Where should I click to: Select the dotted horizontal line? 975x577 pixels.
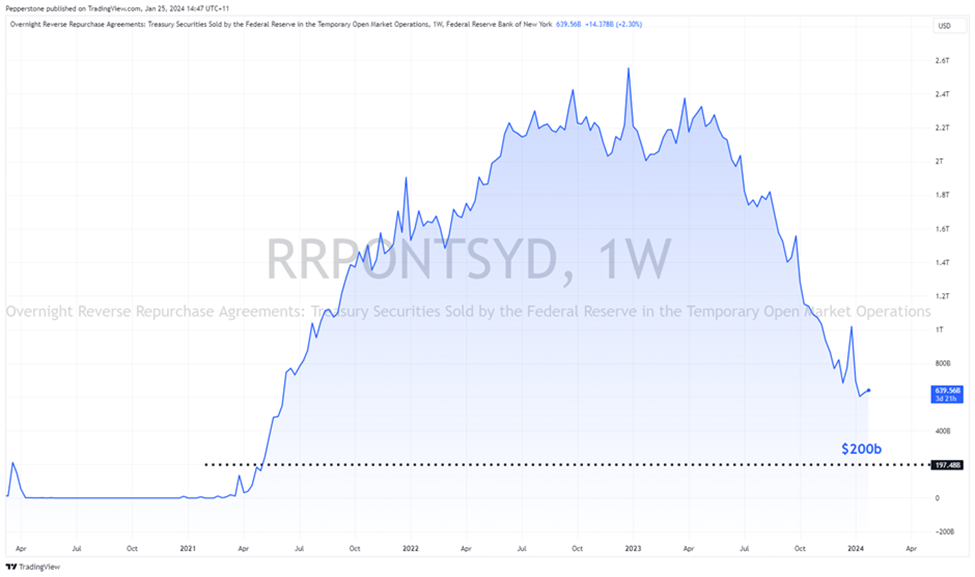coord(500,464)
